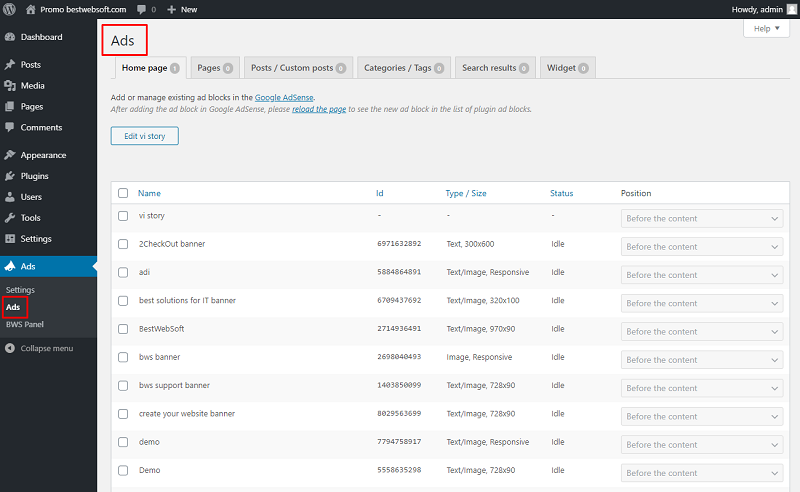Check the capitalized Demo row checkbox
The image size is (800, 492).
[123, 471]
